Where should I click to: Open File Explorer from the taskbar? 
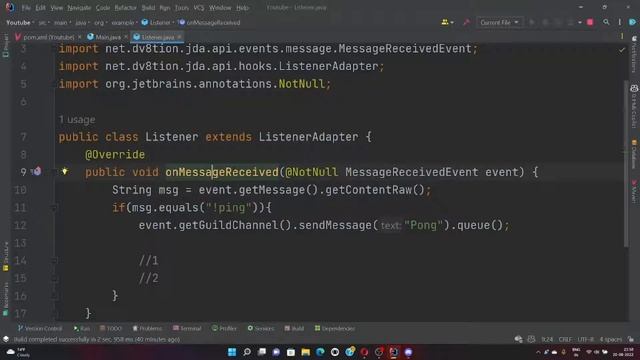[305, 352]
